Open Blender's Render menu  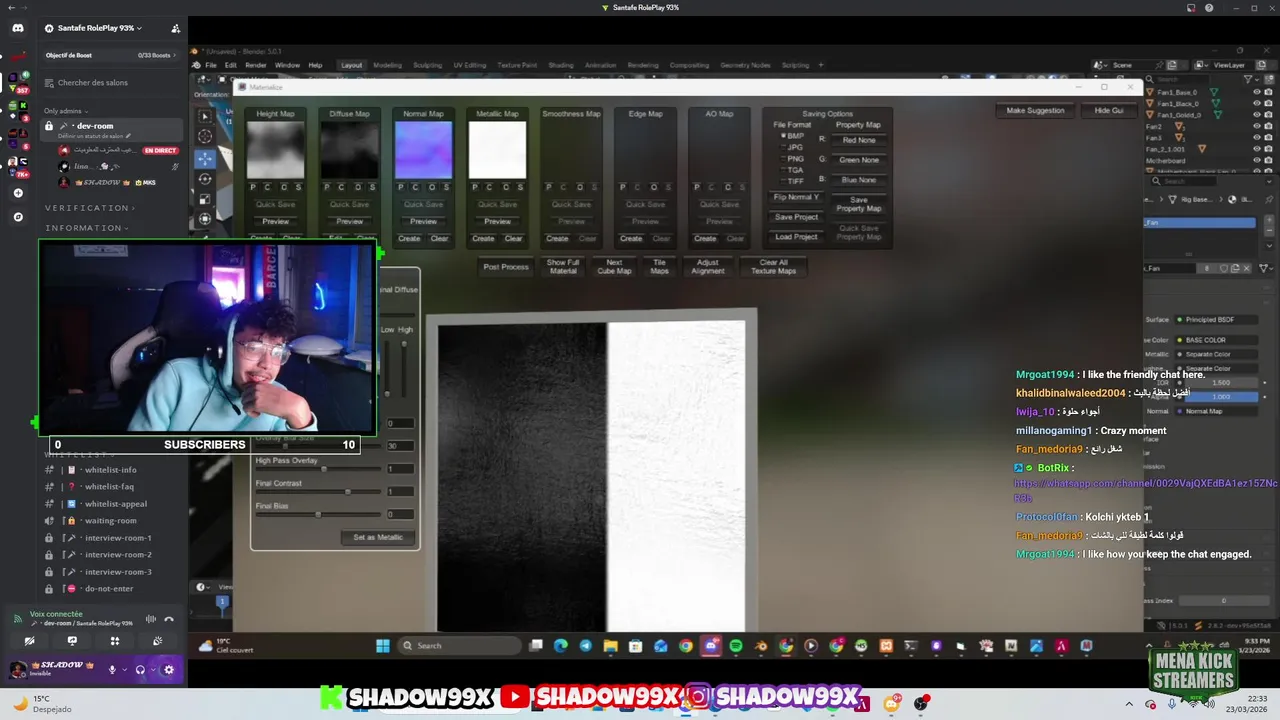[x=256, y=65]
